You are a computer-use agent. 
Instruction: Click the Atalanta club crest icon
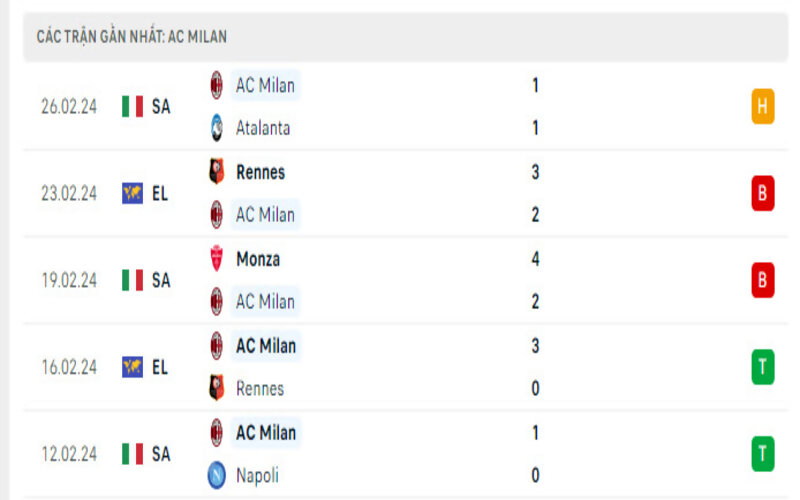click(x=216, y=128)
